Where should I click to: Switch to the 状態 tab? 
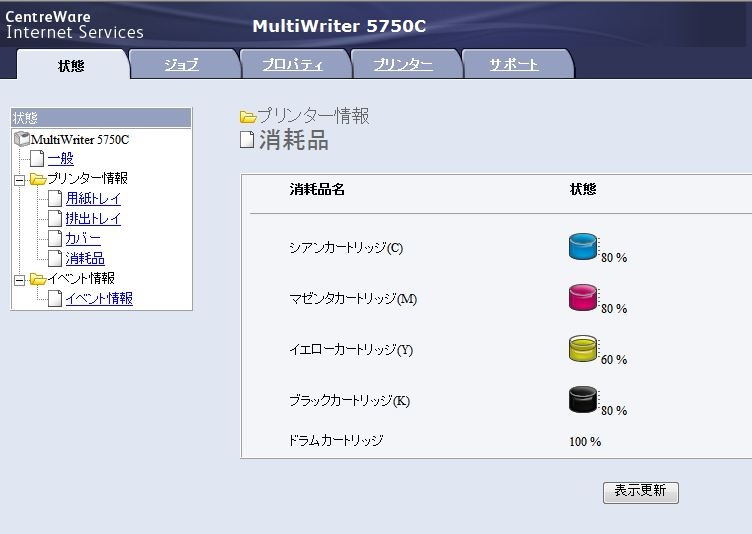pyautogui.click(x=71, y=65)
